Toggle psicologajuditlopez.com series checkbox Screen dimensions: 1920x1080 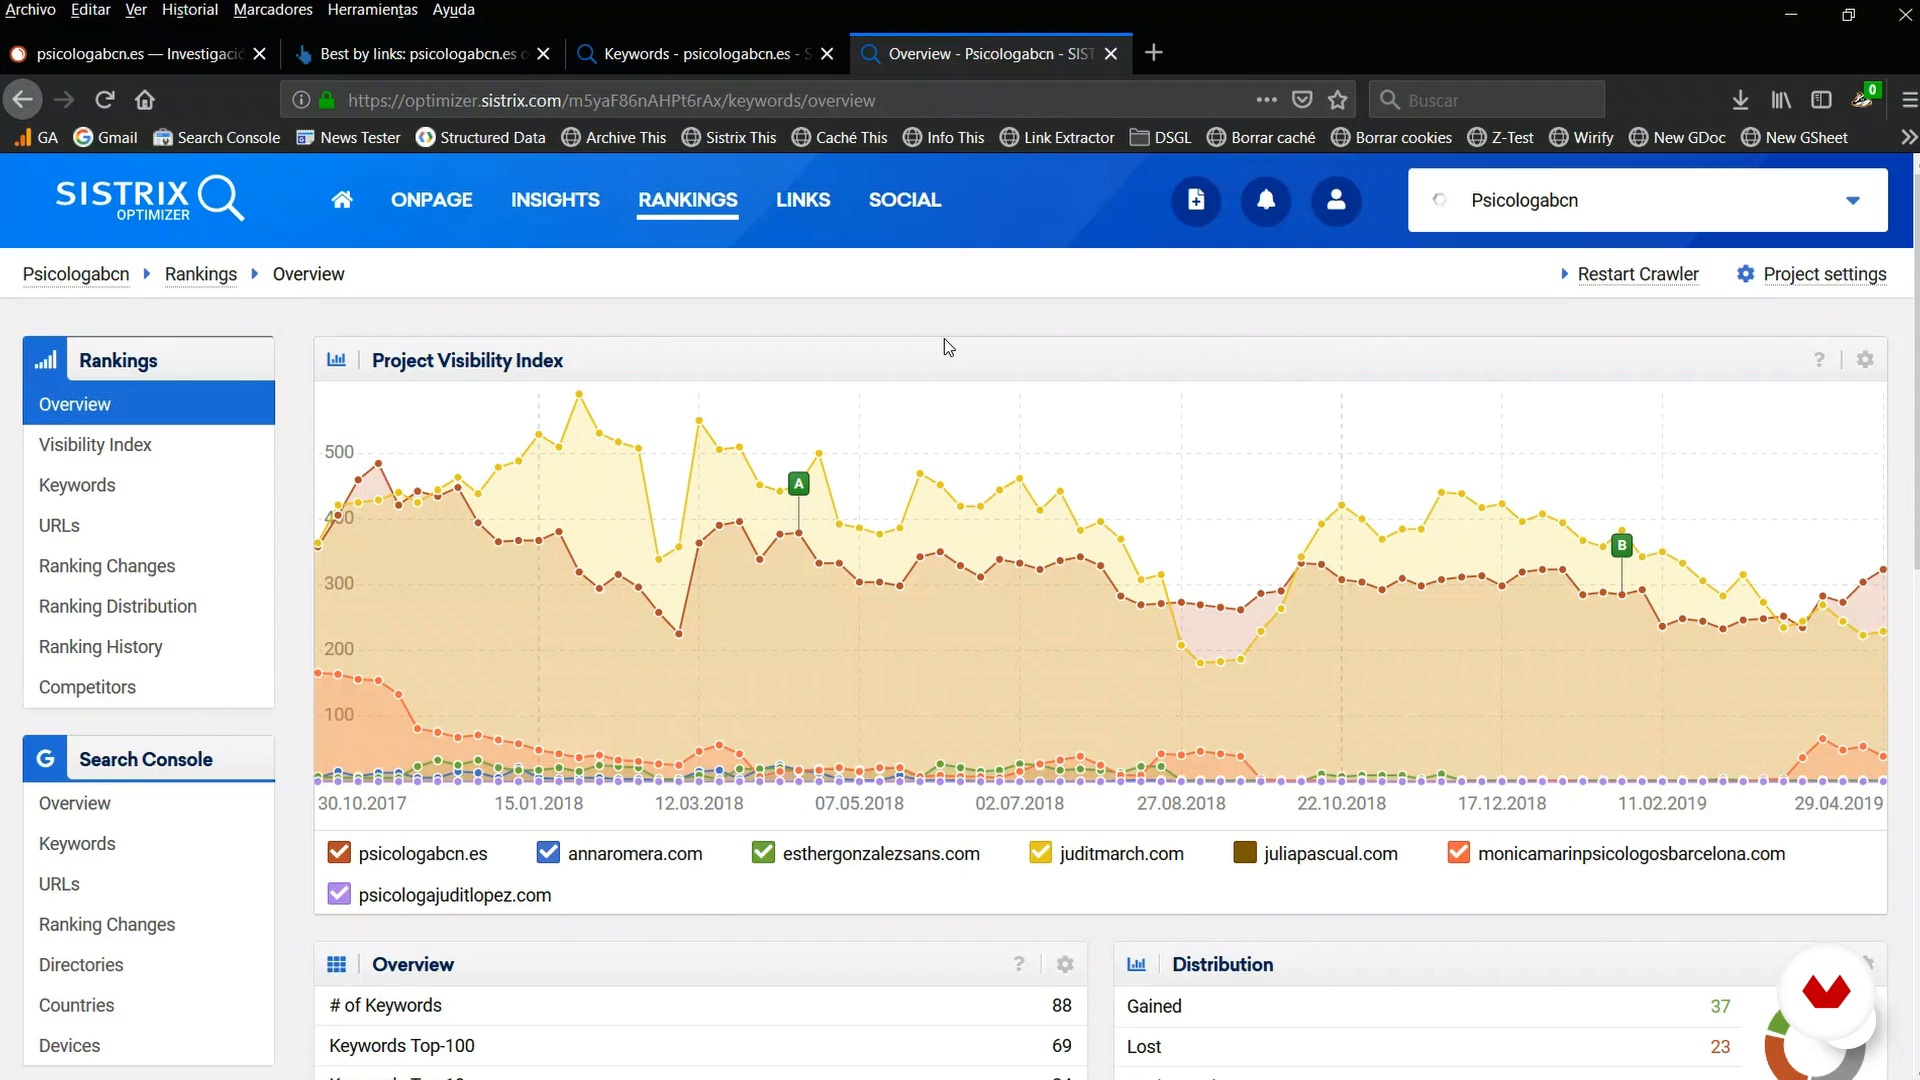(x=339, y=894)
